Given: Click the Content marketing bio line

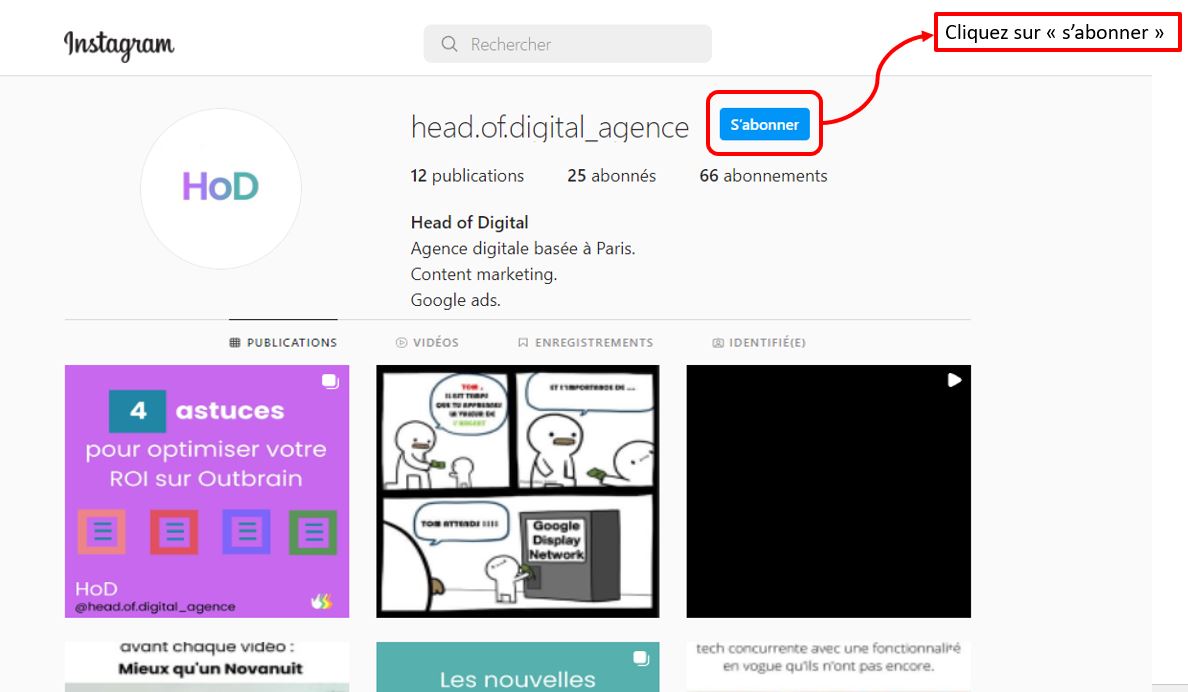Looking at the screenshot, I should coord(483,274).
